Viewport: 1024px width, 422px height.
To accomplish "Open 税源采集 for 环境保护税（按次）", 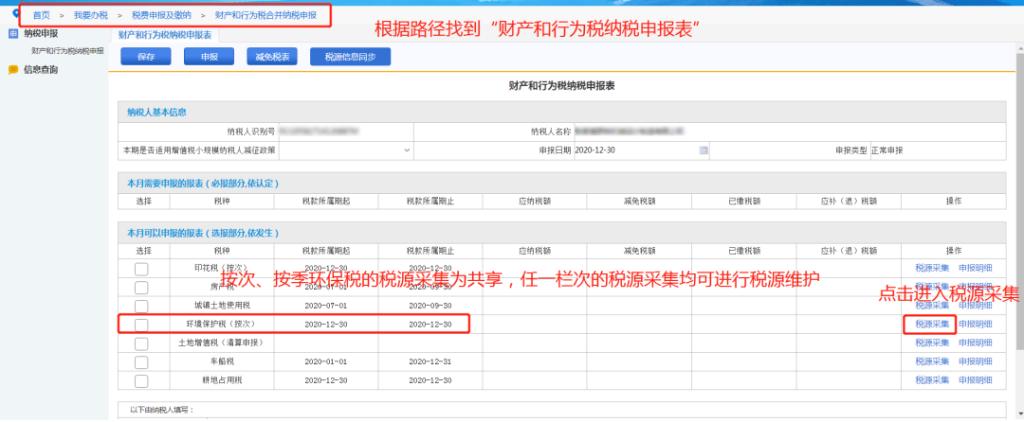I will tap(931, 324).
